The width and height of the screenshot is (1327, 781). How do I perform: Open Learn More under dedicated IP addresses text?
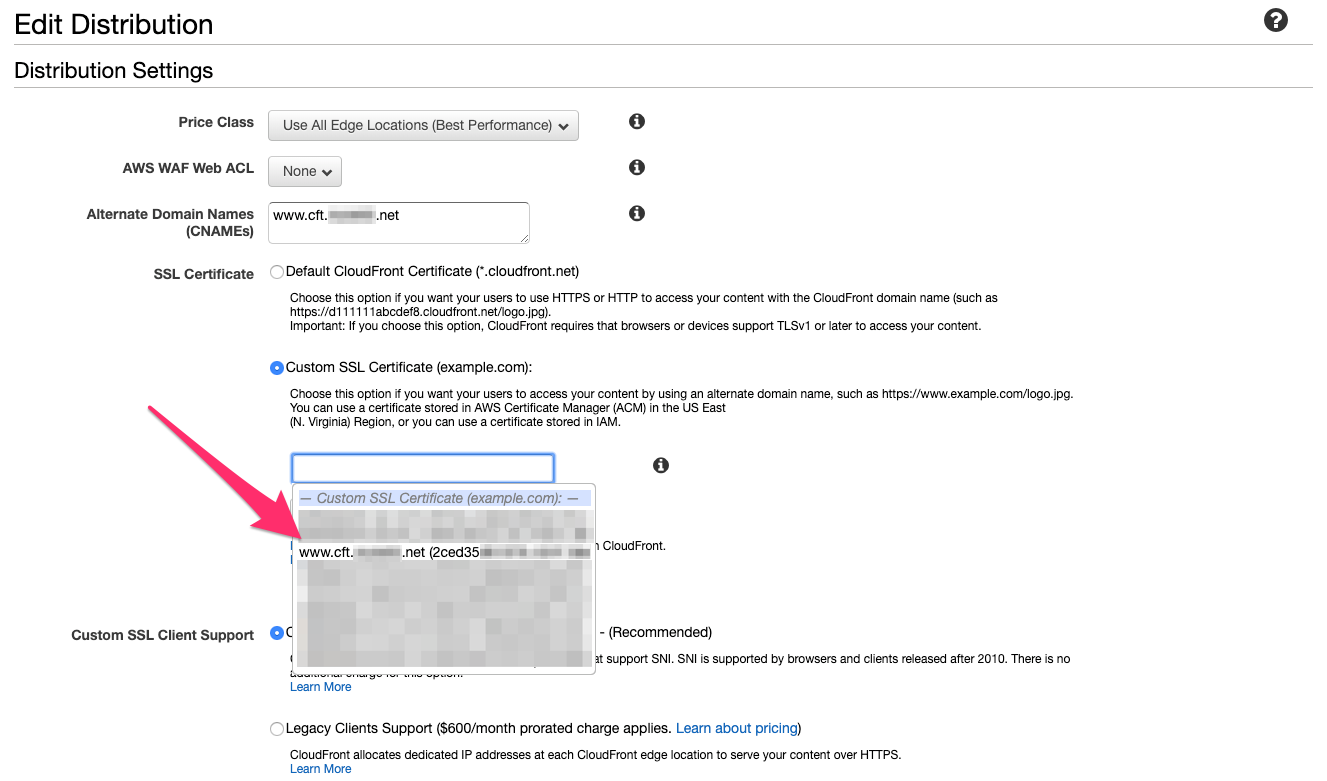pyautogui.click(x=320, y=769)
